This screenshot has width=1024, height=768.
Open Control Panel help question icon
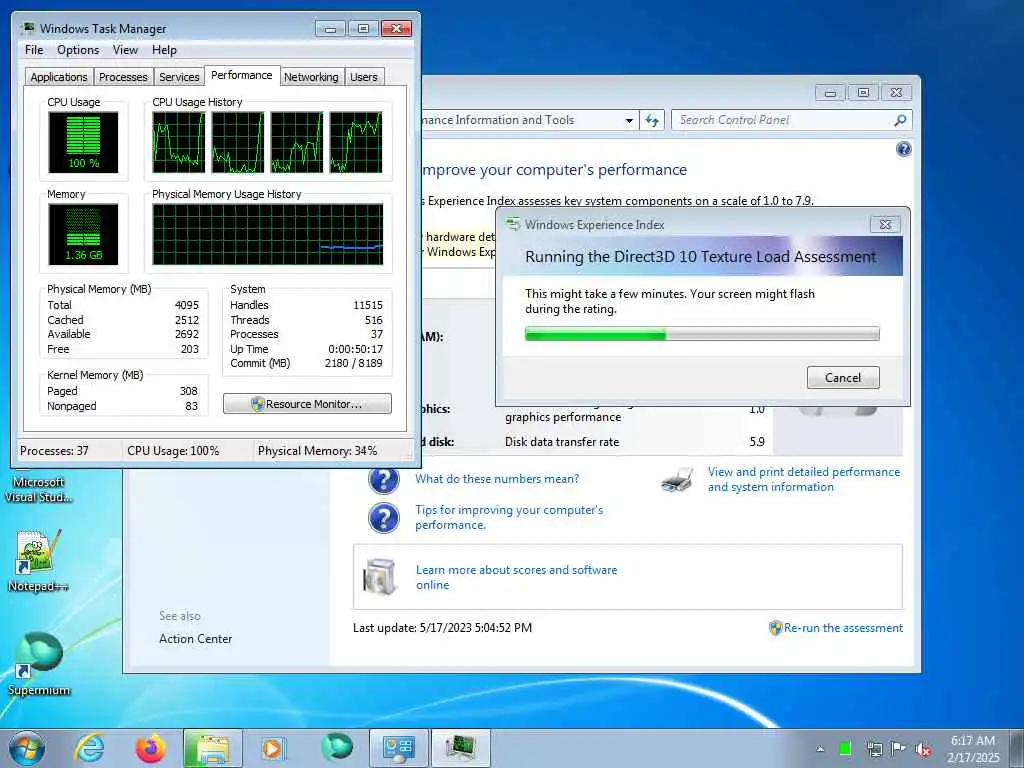(903, 150)
